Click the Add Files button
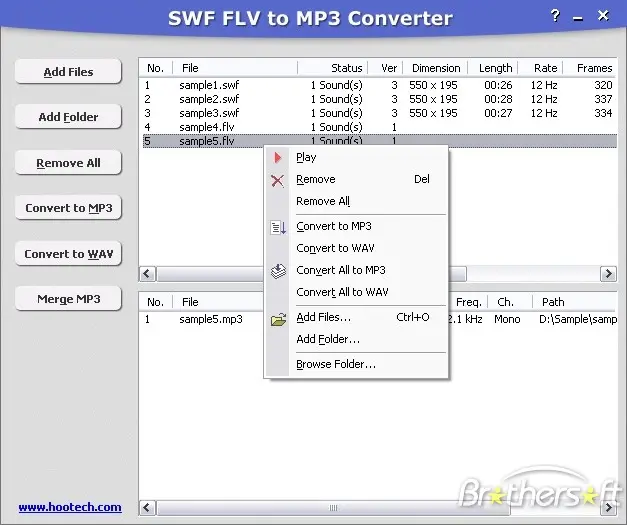This screenshot has width=627, height=525. coord(68,72)
